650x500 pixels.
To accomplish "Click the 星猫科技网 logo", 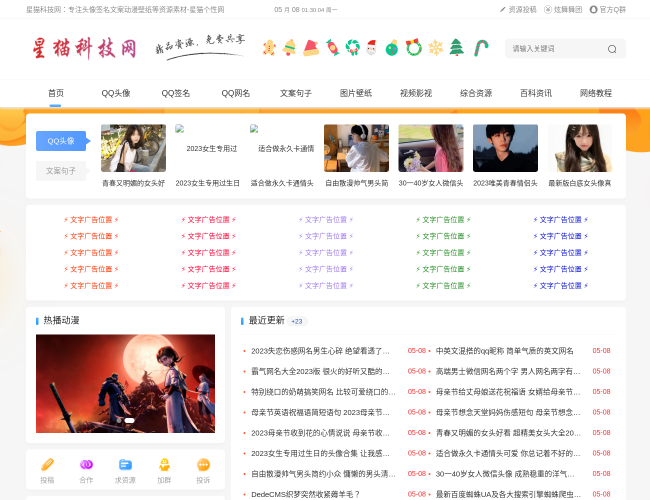I will (85, 48).
